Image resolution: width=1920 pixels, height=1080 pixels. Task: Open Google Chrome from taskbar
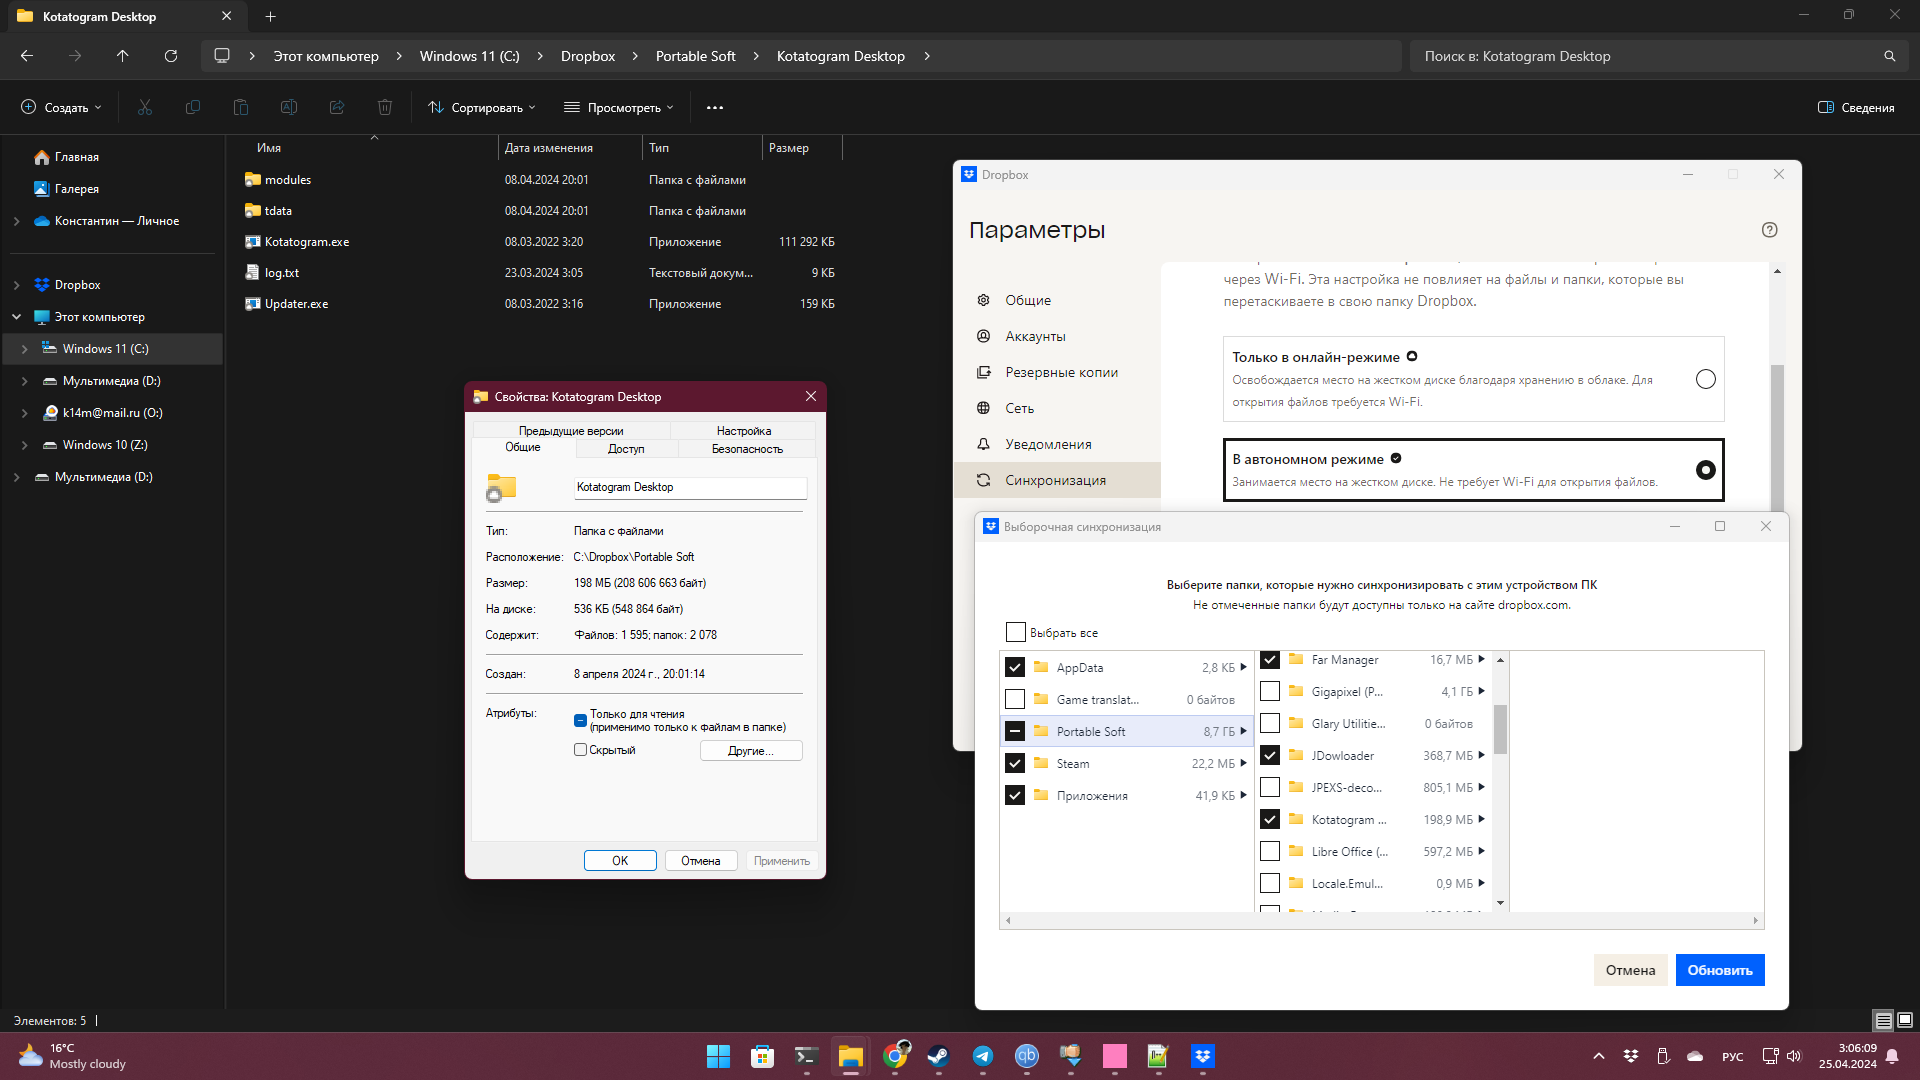(895, 1056)
